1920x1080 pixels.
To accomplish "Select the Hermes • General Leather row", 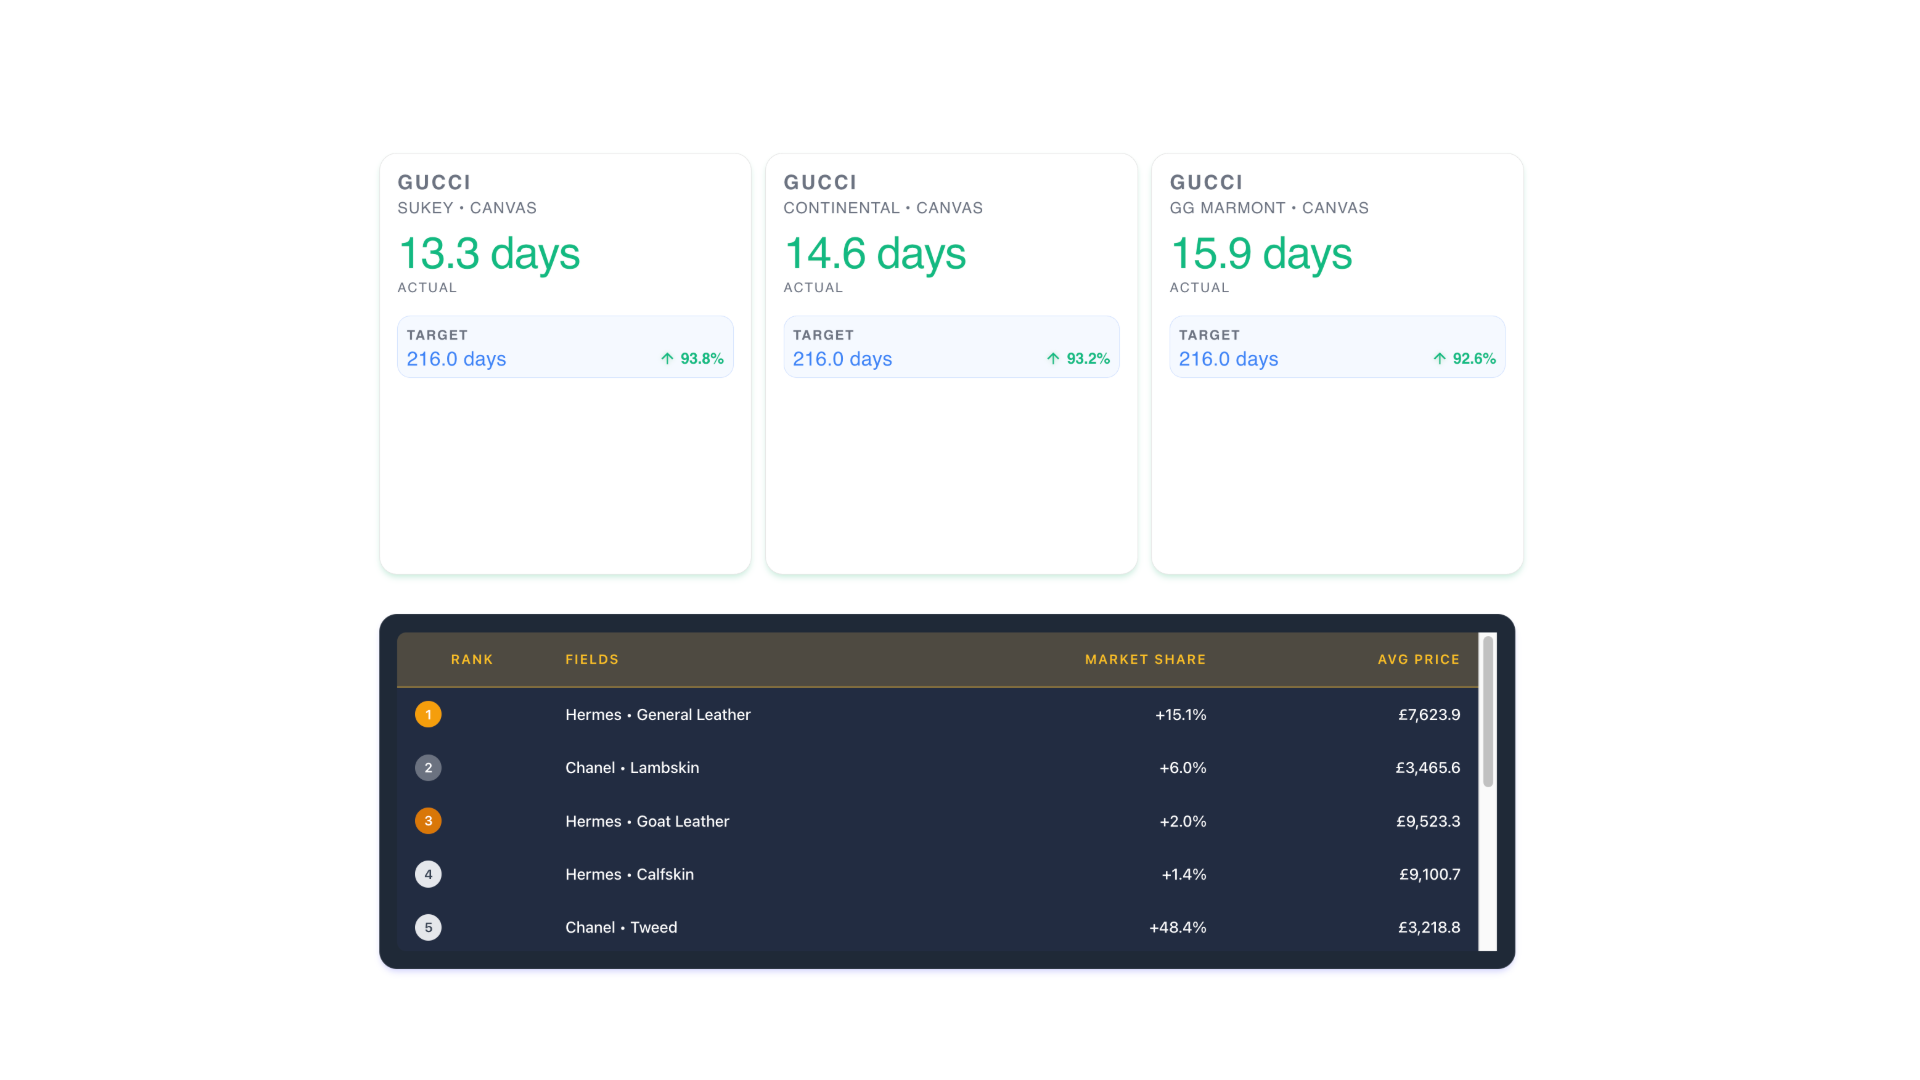I will click(x=937, y=714).
